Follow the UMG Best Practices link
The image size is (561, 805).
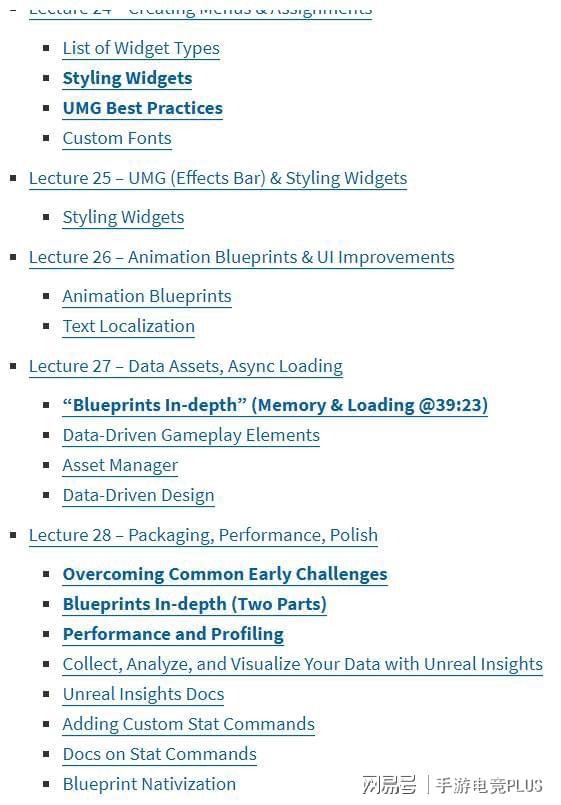[x=143, y=108]
